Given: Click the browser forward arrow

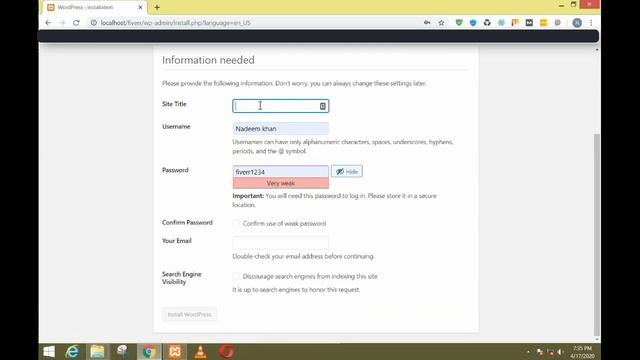Looking at the screenshot, I should tap(62, 23).
